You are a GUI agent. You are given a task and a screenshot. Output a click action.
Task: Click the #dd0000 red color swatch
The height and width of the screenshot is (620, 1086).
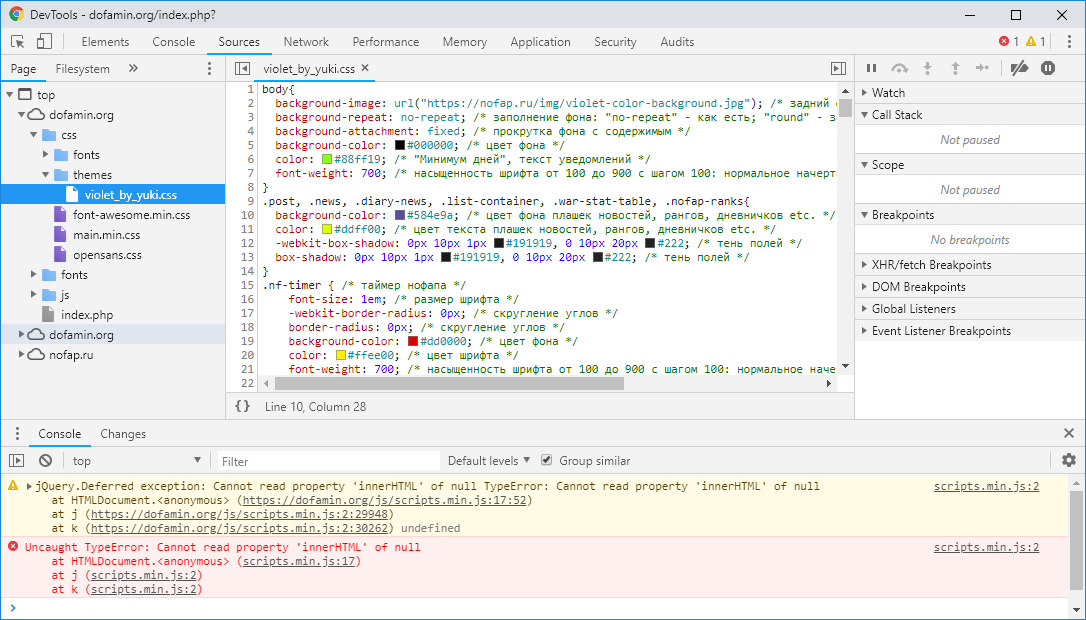point(413,342)
